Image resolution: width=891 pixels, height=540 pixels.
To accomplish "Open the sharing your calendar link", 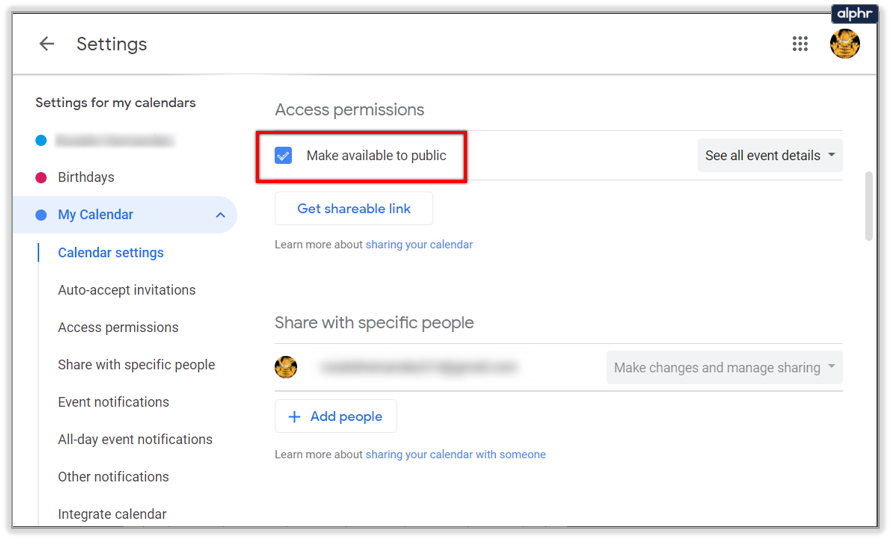I will tap(419, 245).
